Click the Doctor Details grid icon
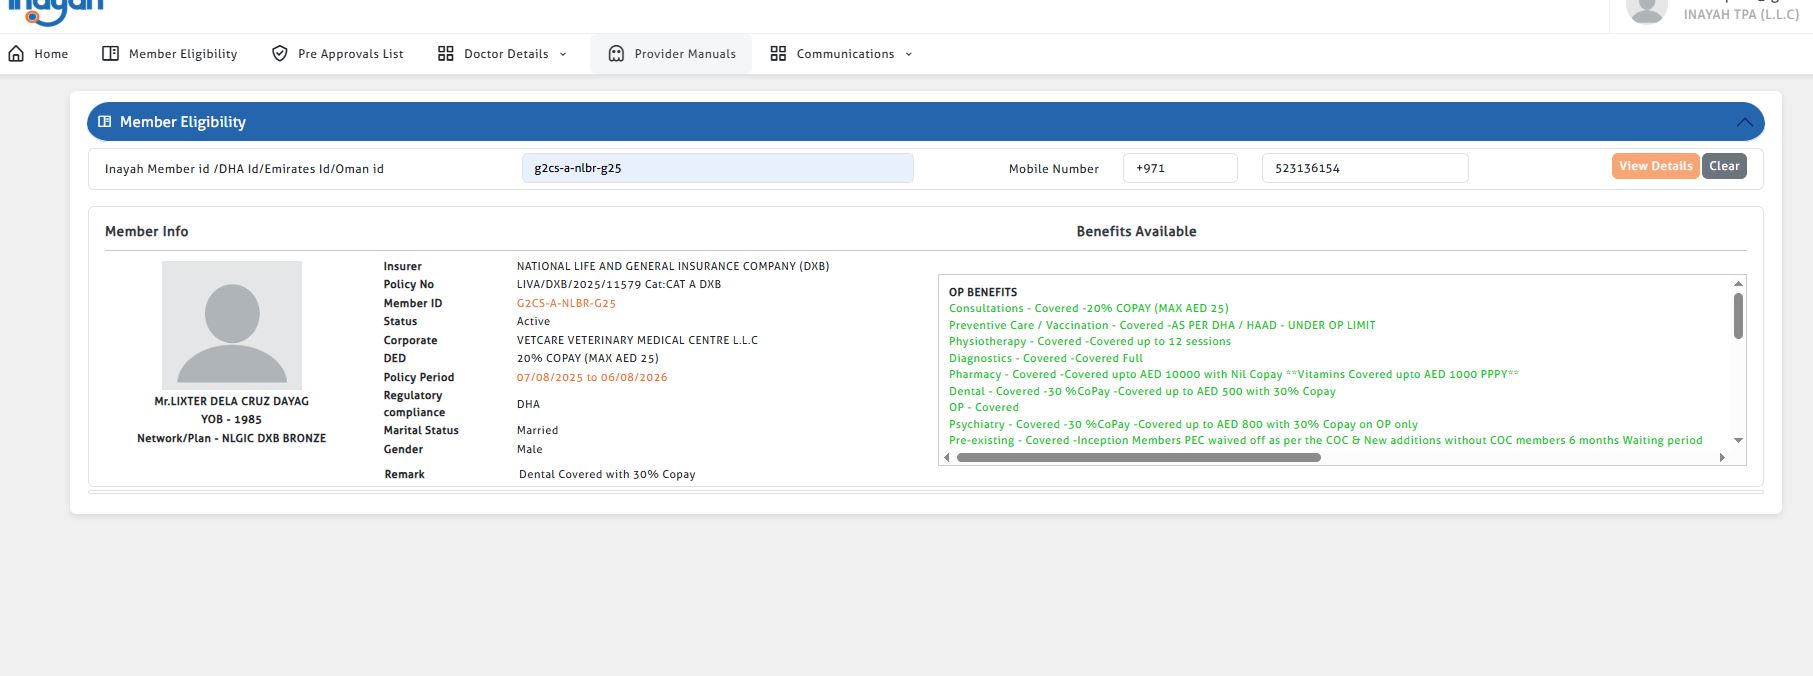Image resolution: width=1813 pixels, height=676 pixels. (x=446, y=54)
